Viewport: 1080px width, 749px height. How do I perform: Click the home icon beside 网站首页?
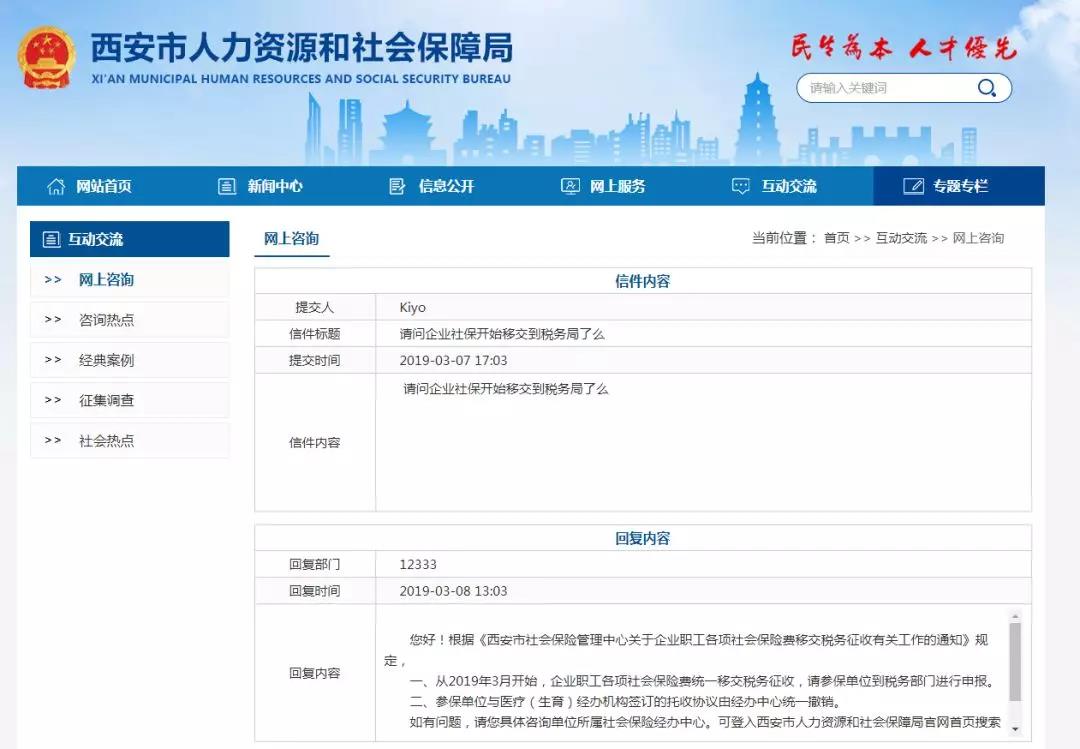tap(56, 186)
